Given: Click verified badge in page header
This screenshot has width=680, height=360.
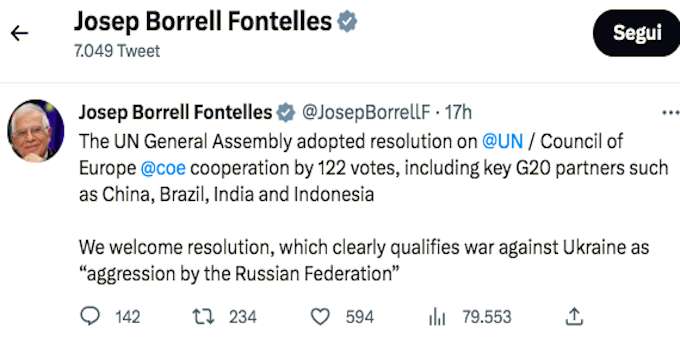Looking at the screenshot, I should click(347, 21).
